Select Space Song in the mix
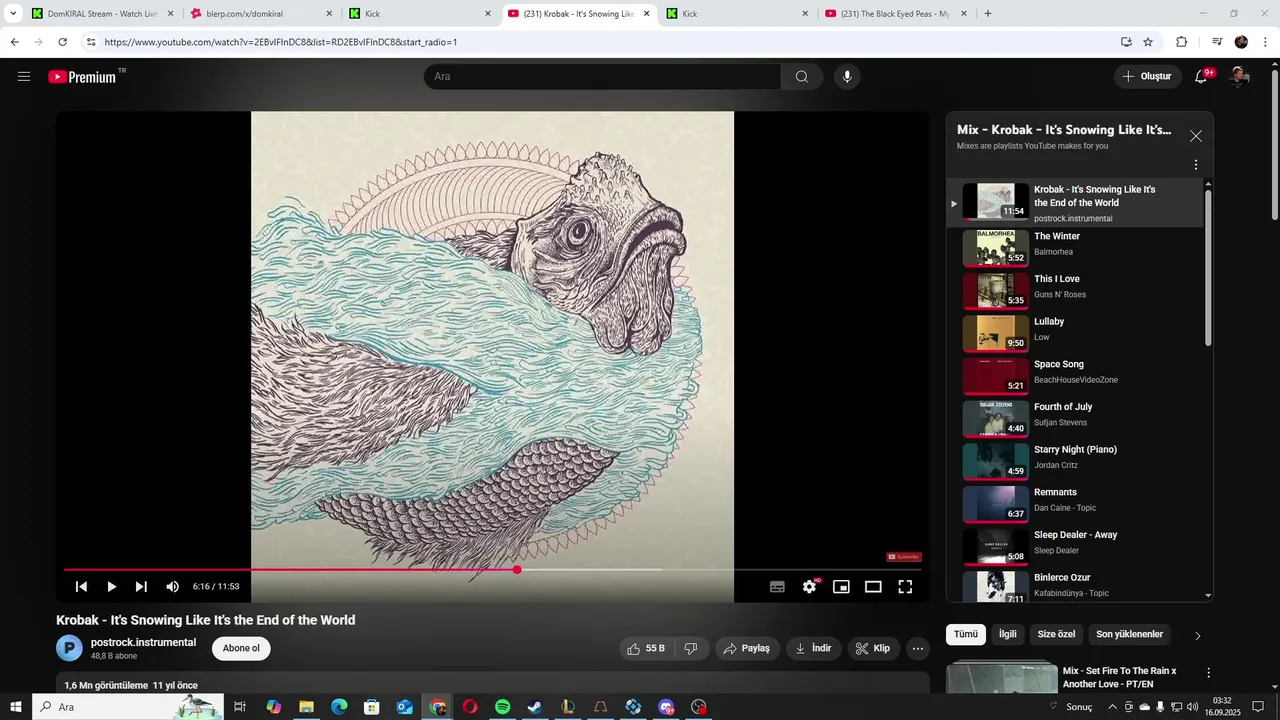1280x720 pixels. pyautogui.click(x=1075, y=374)
